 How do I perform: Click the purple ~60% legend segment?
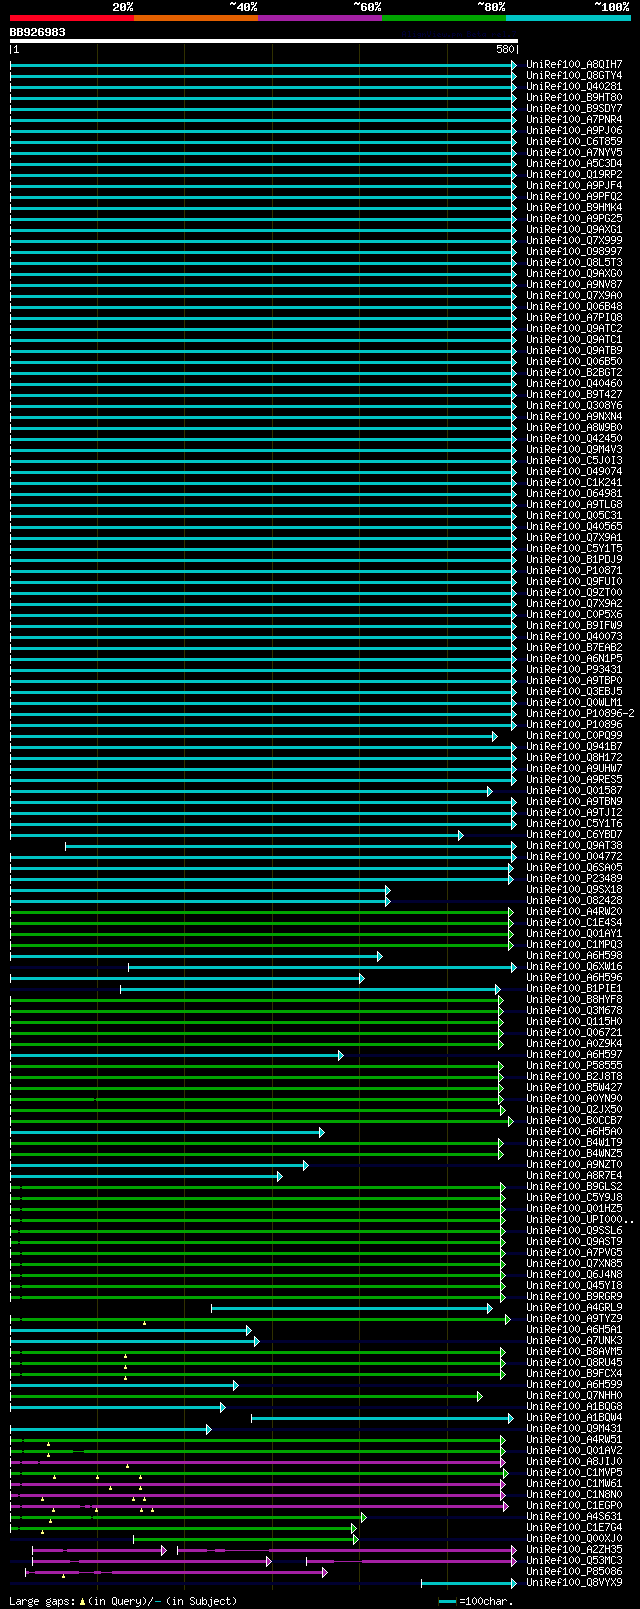click(320, 18)
